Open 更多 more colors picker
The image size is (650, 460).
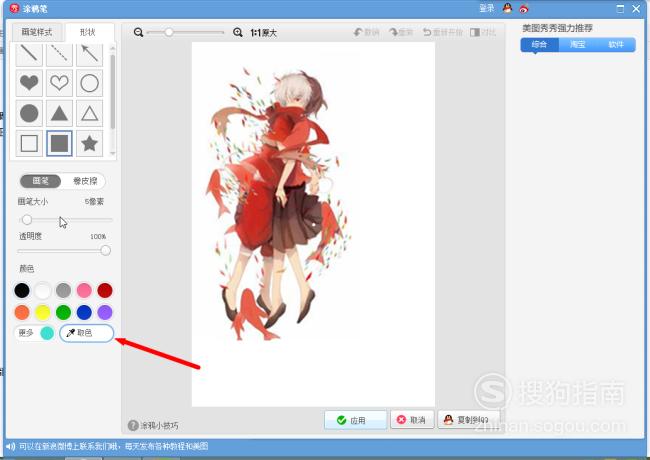(x=35, y=333)
